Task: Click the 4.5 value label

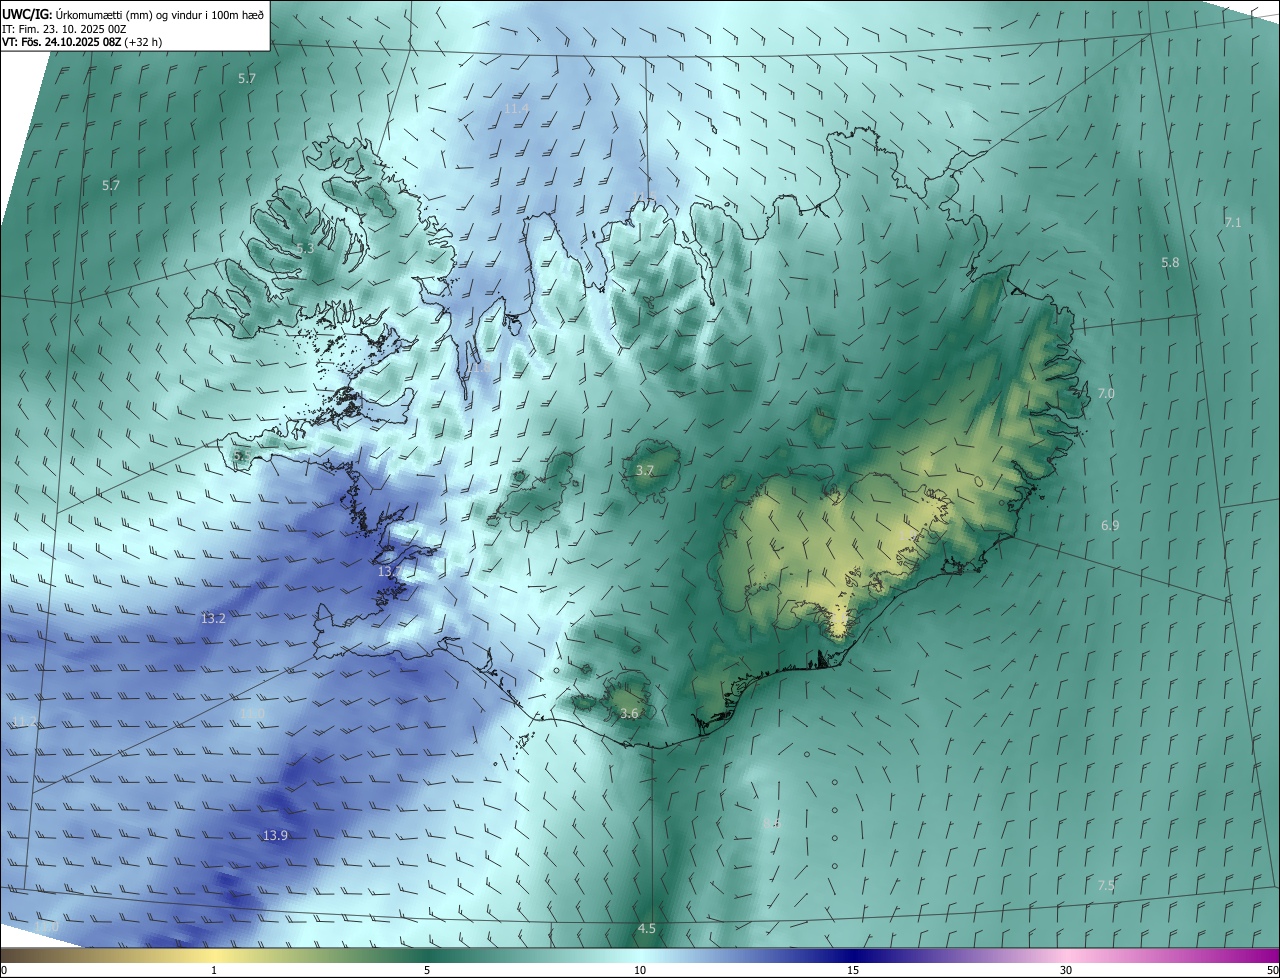Action: [647, 928]
